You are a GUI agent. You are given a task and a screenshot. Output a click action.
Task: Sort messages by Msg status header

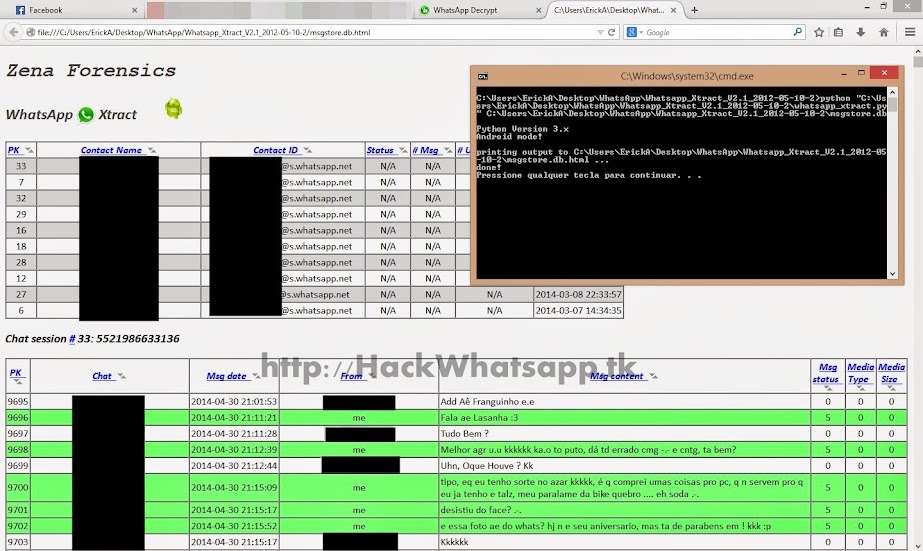[828, 373]
